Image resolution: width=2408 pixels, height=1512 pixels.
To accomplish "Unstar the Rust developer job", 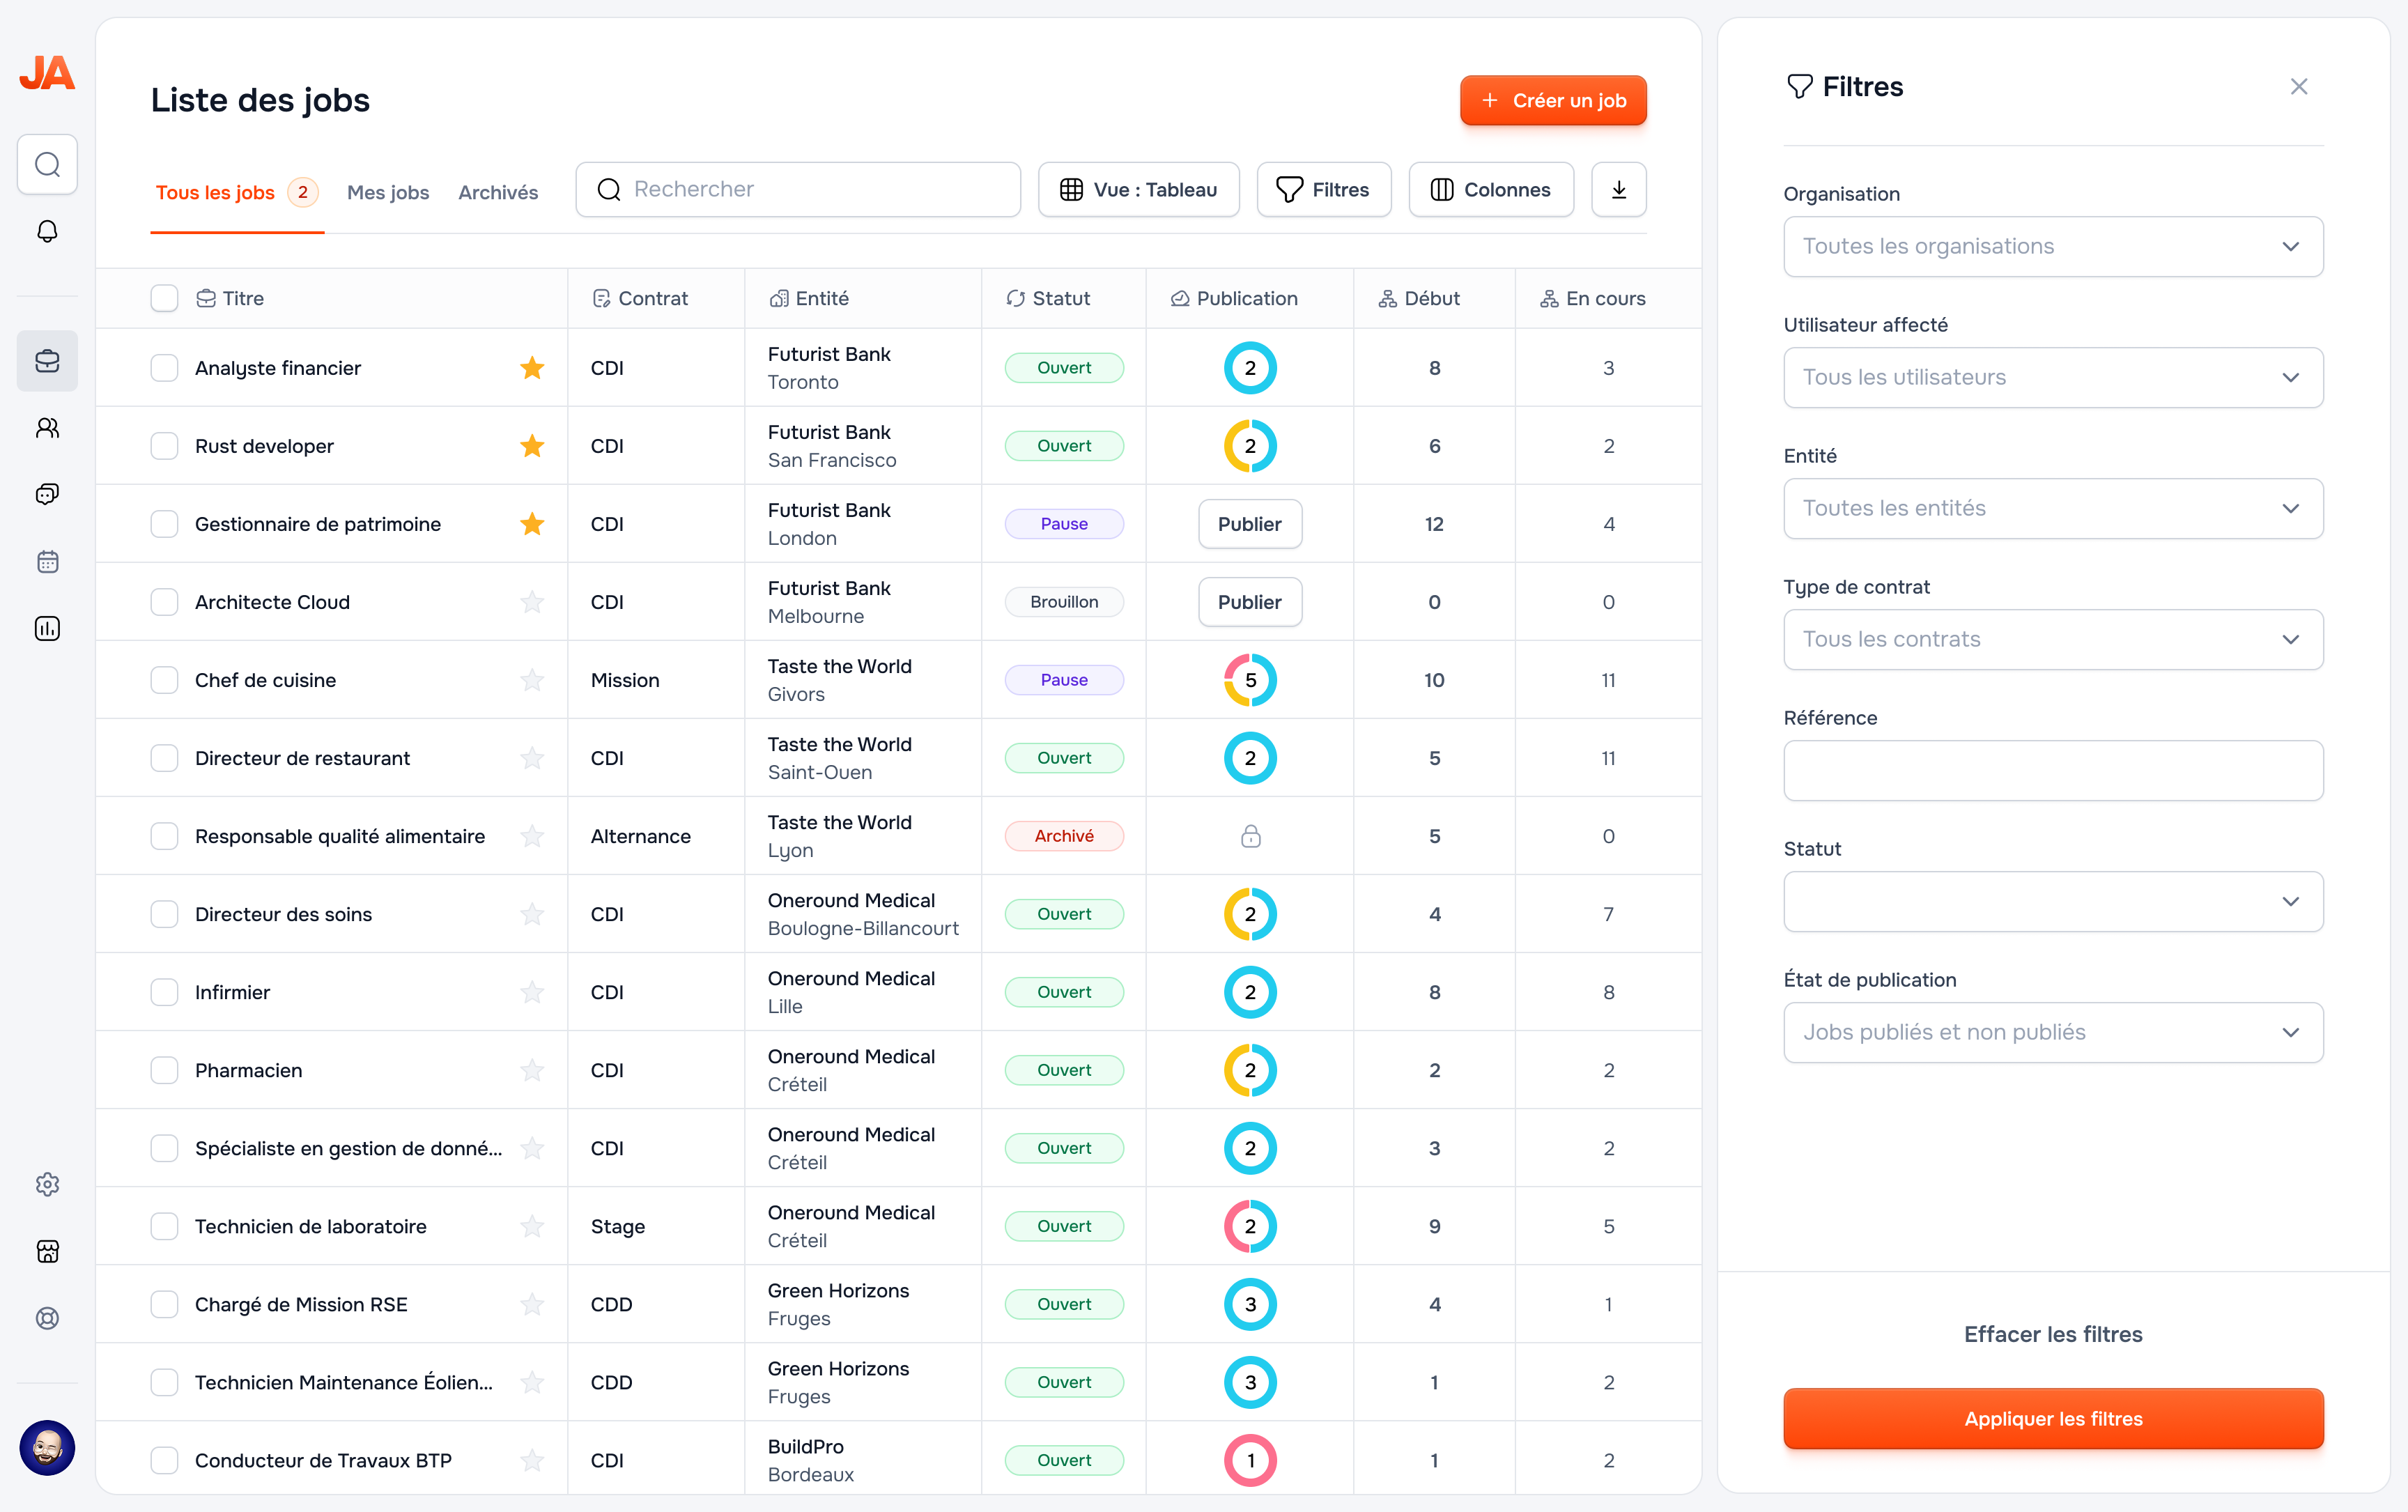I will (532, 446).
